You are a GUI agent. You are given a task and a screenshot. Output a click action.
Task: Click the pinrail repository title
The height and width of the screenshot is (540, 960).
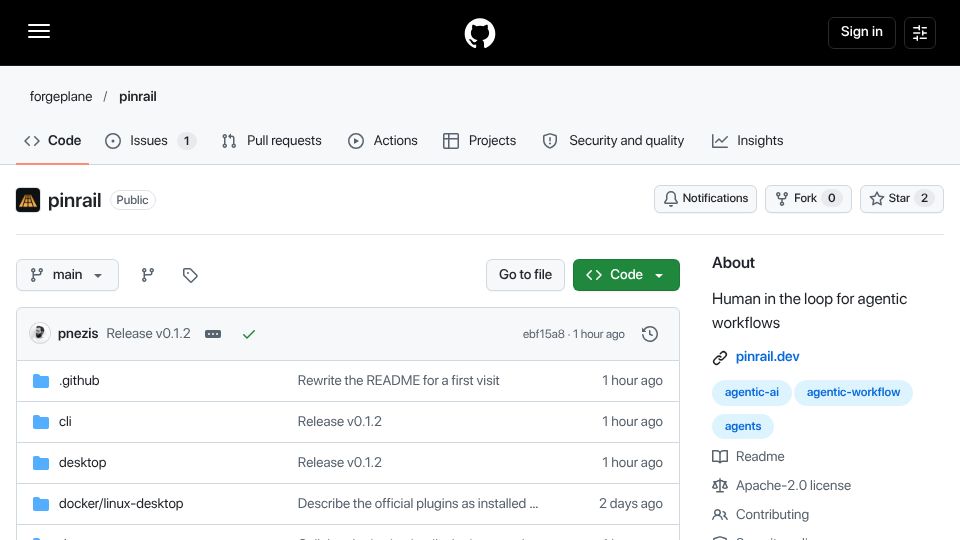coord(74,200)
